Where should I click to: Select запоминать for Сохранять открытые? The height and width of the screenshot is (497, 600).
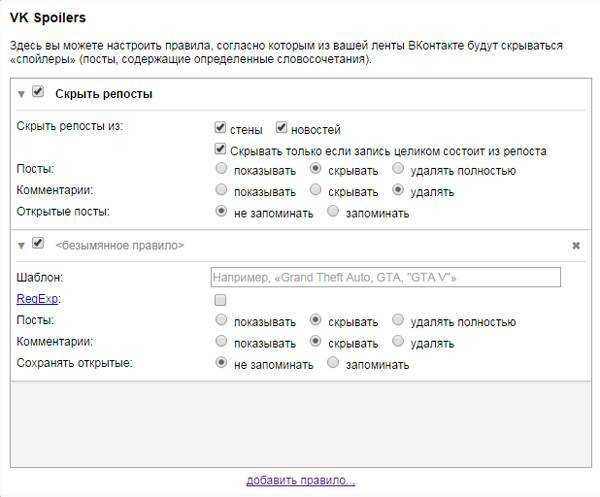click(x=333, y=362)
